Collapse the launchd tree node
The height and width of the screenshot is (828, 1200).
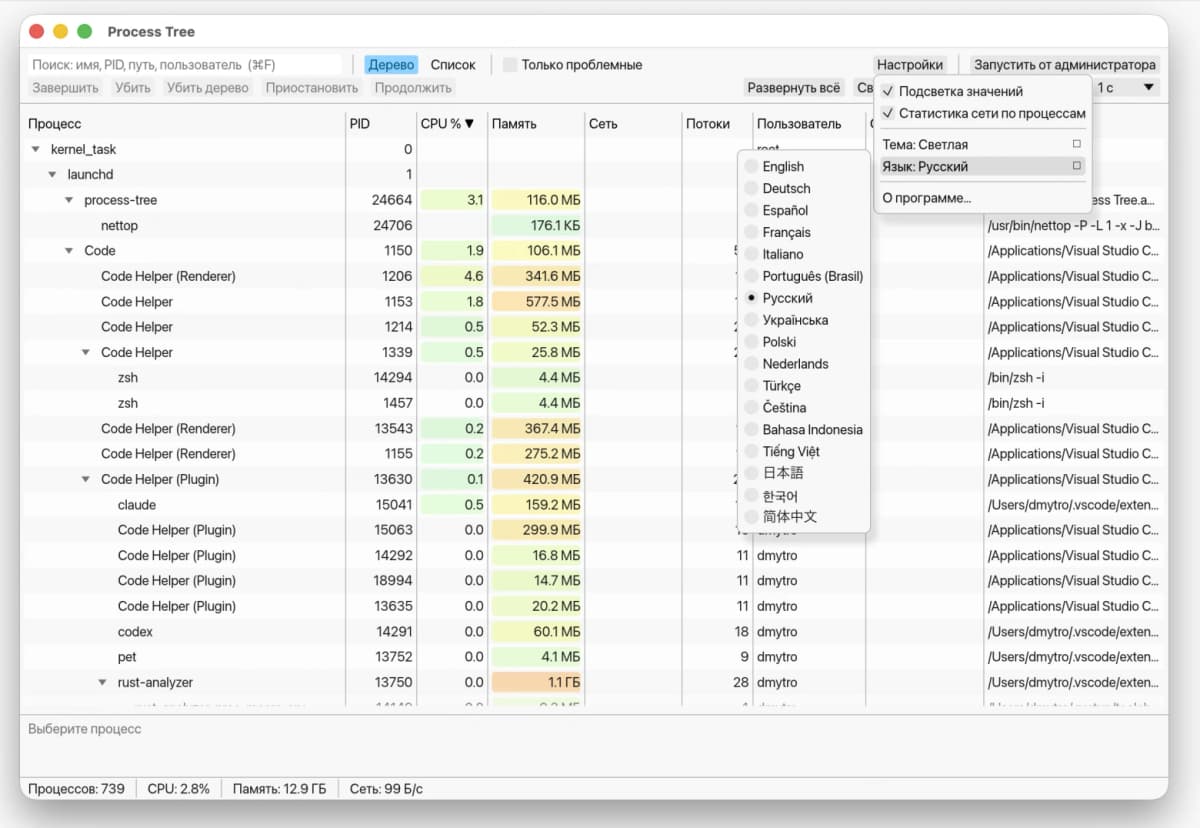click(x=53, y=175)
